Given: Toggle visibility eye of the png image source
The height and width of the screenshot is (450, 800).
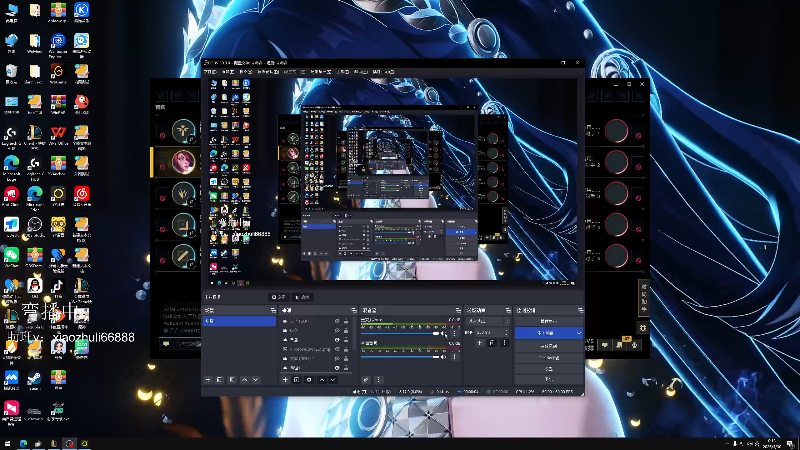Looking at the screenshot, I should pyautogui.click(x=337, y=349).
